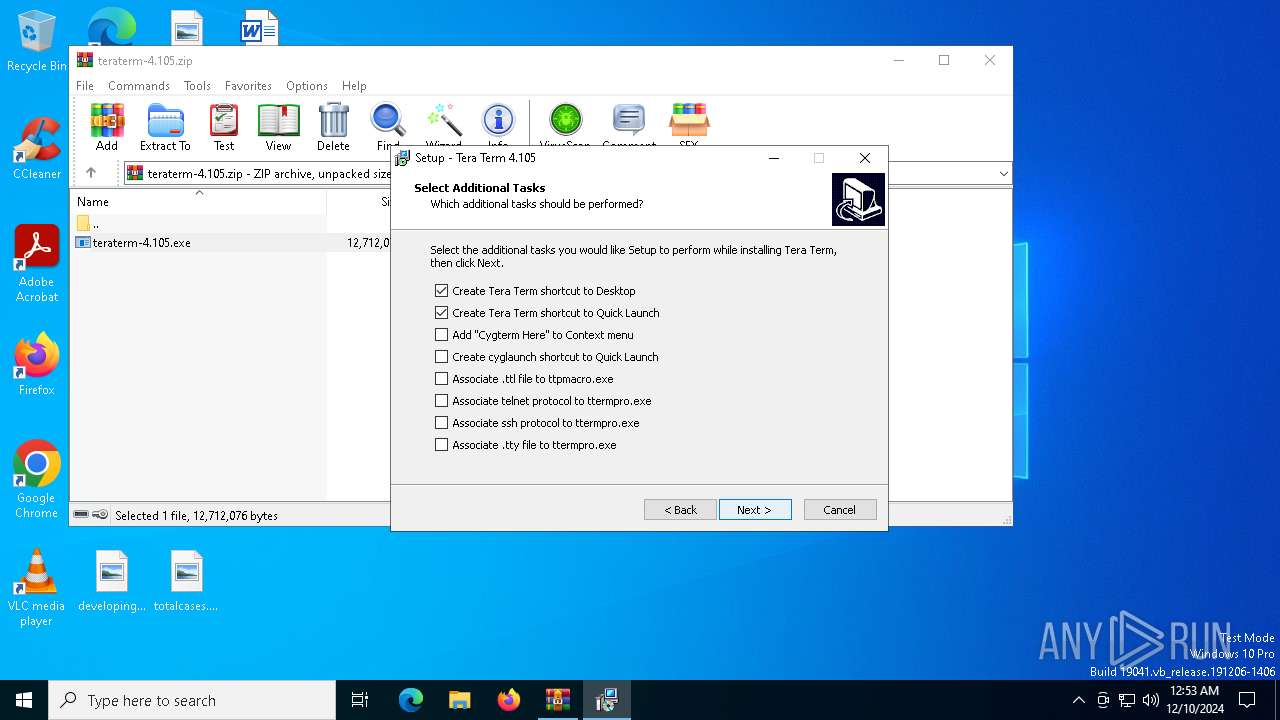
Task: Click the Next button in setup
Action: click(755, 510)
